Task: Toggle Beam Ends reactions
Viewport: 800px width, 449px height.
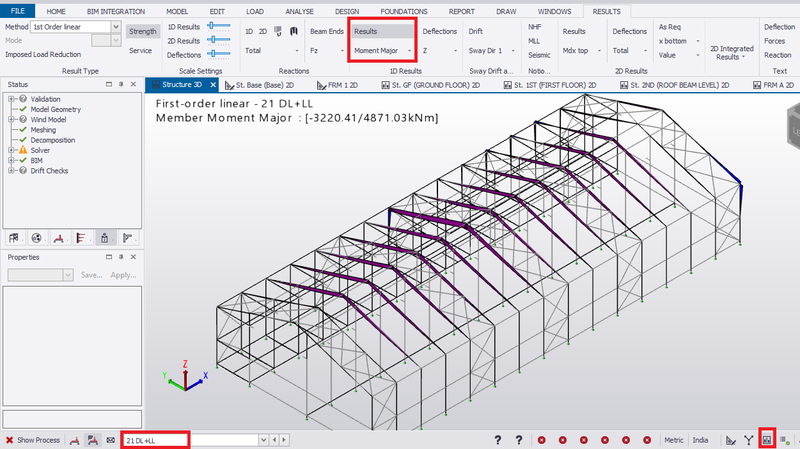Action: click(x=327, y=31)
